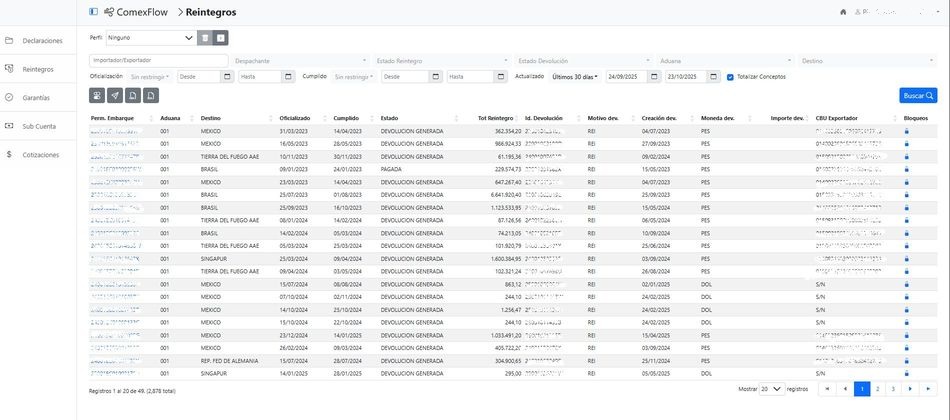Select Garantías from the sidebar
950x420 pixels.
point(37,98)
